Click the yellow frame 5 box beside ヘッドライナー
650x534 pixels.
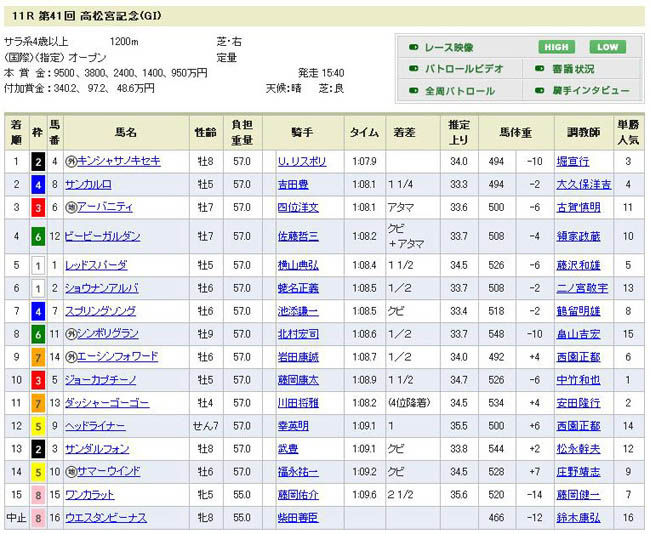point(37,425)
